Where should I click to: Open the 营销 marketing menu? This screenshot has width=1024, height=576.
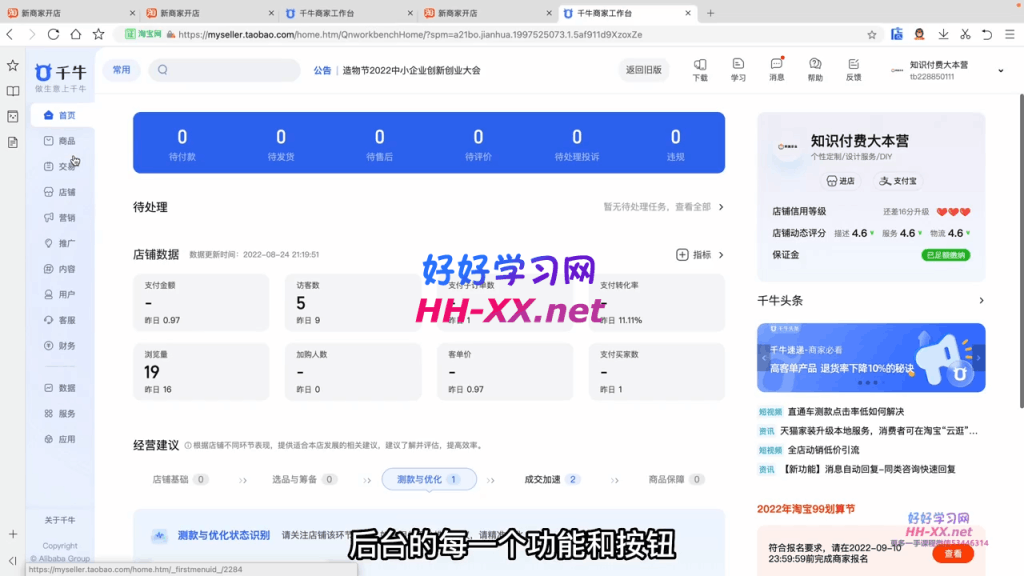click(60, 217)
